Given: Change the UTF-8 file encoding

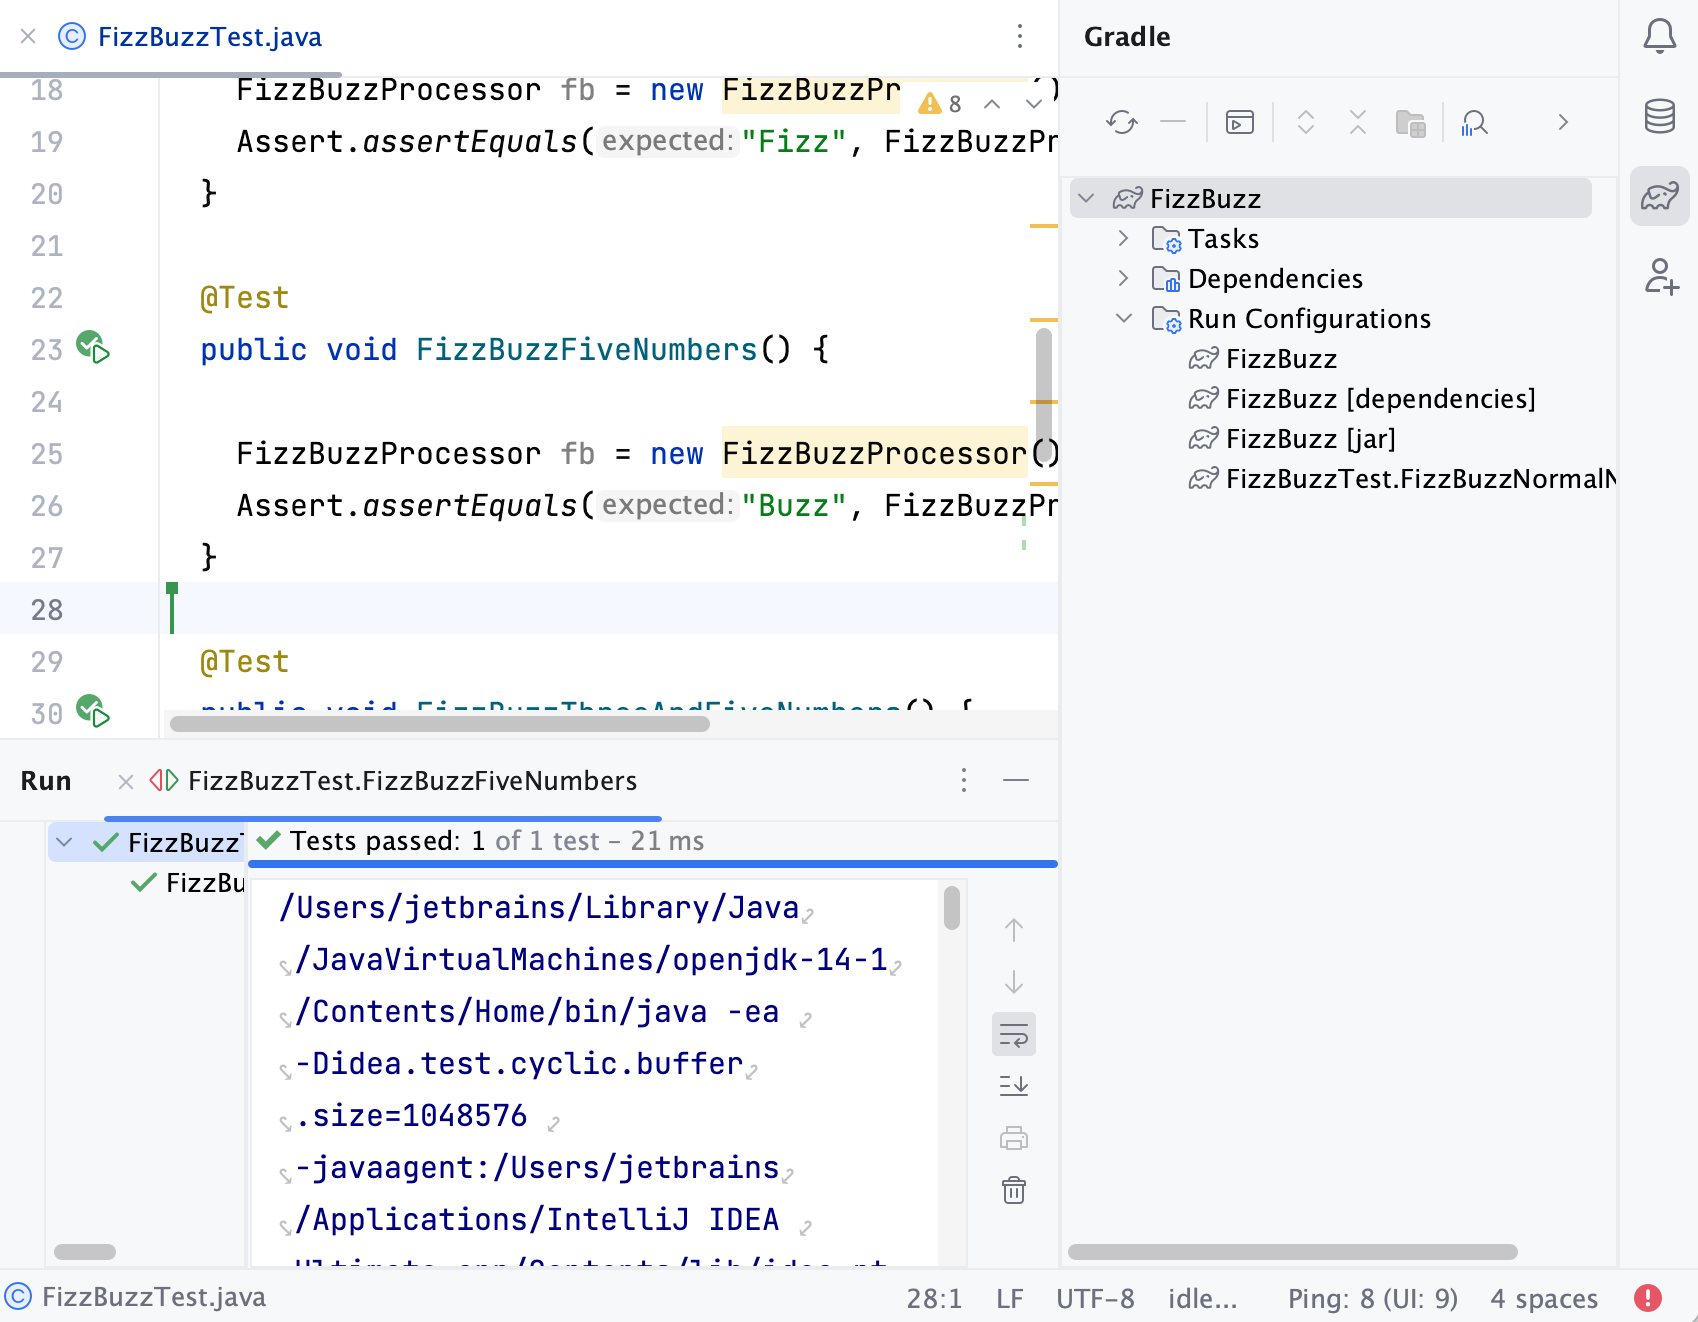Looking at the screenshot, I should tap(1094, 1297).
